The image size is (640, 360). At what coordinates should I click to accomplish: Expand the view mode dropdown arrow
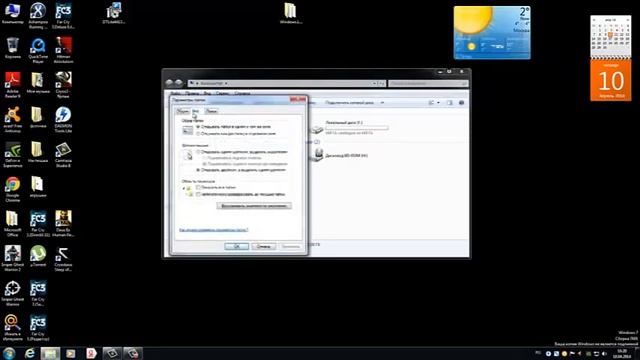438,103
